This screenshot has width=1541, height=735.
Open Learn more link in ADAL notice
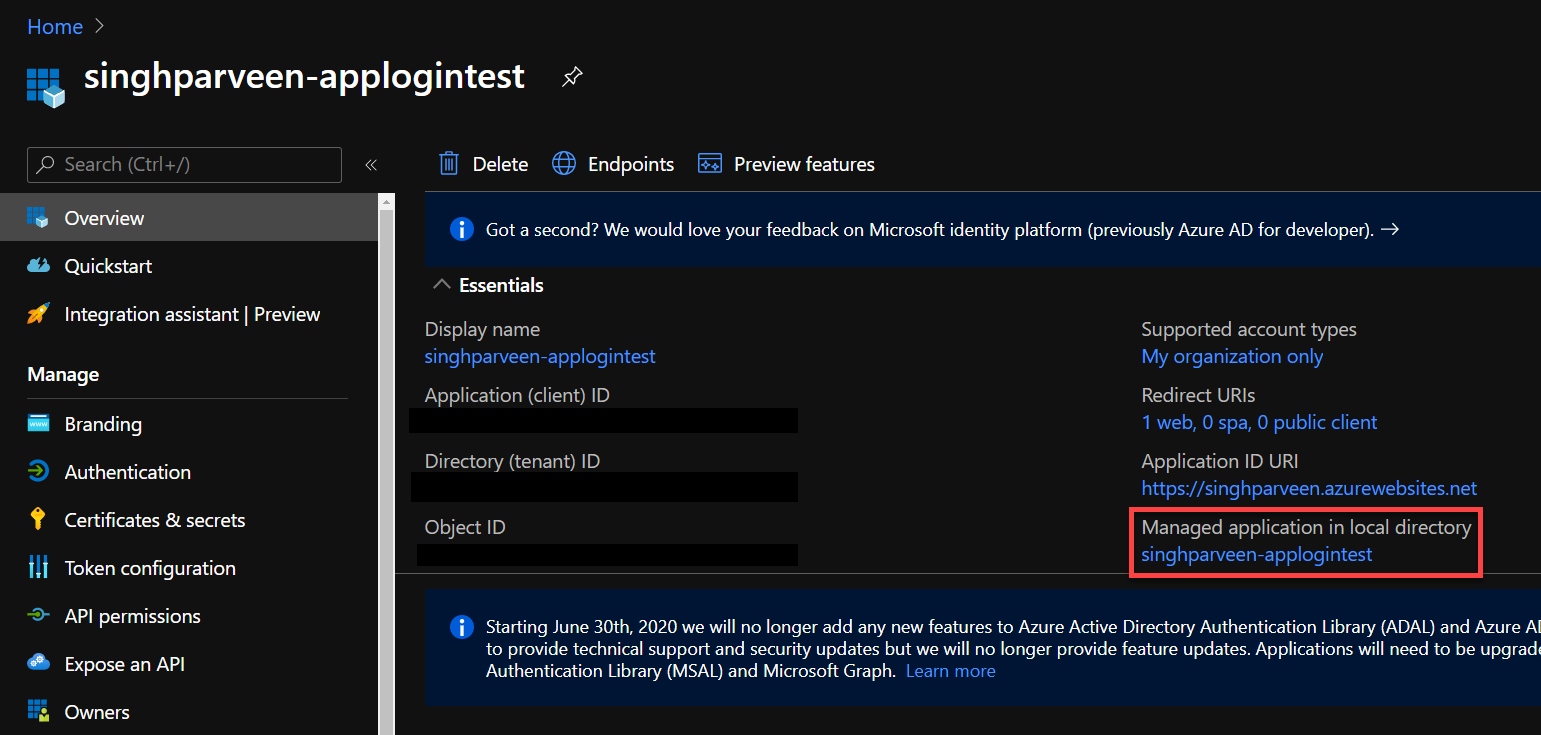[x=950, y=671]
